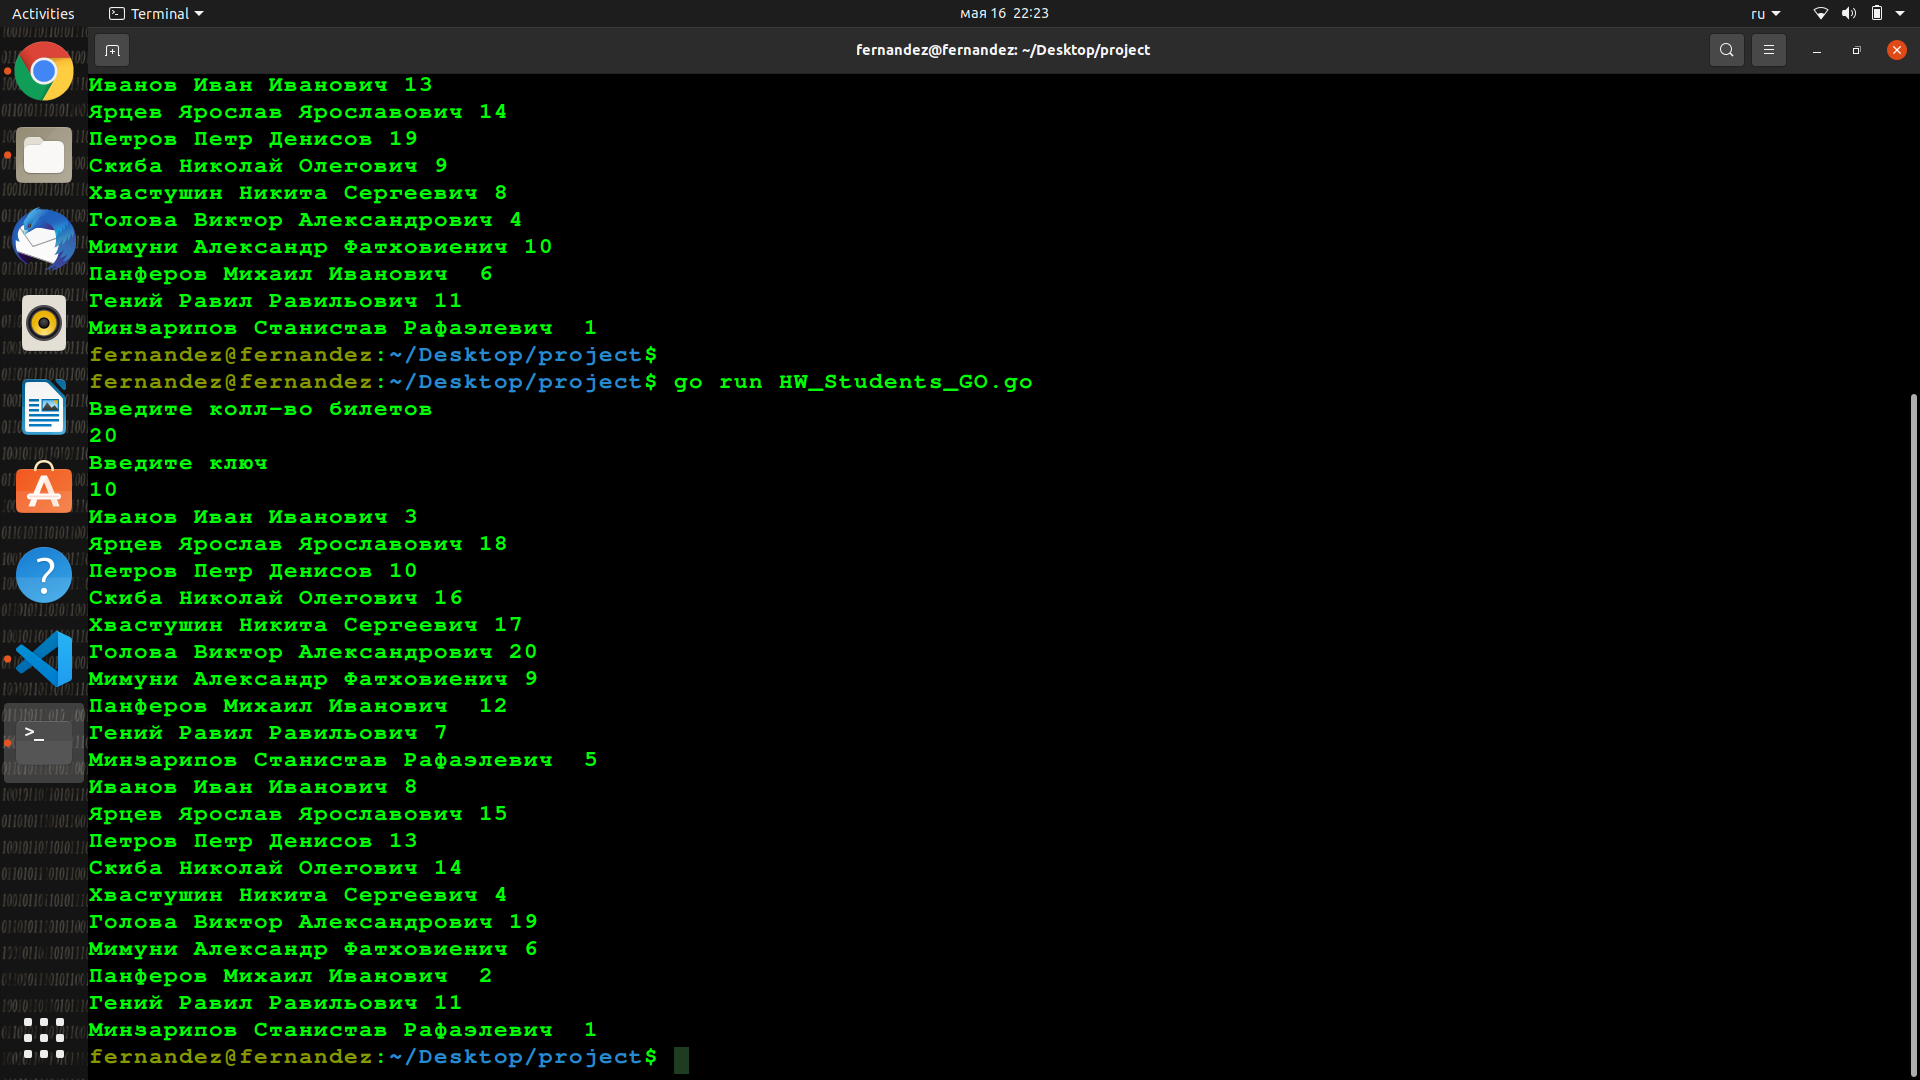Screen dimensions: 1920x1080
Task: Click the speaker icon to adjust sound
Action: coord(1849,13)
